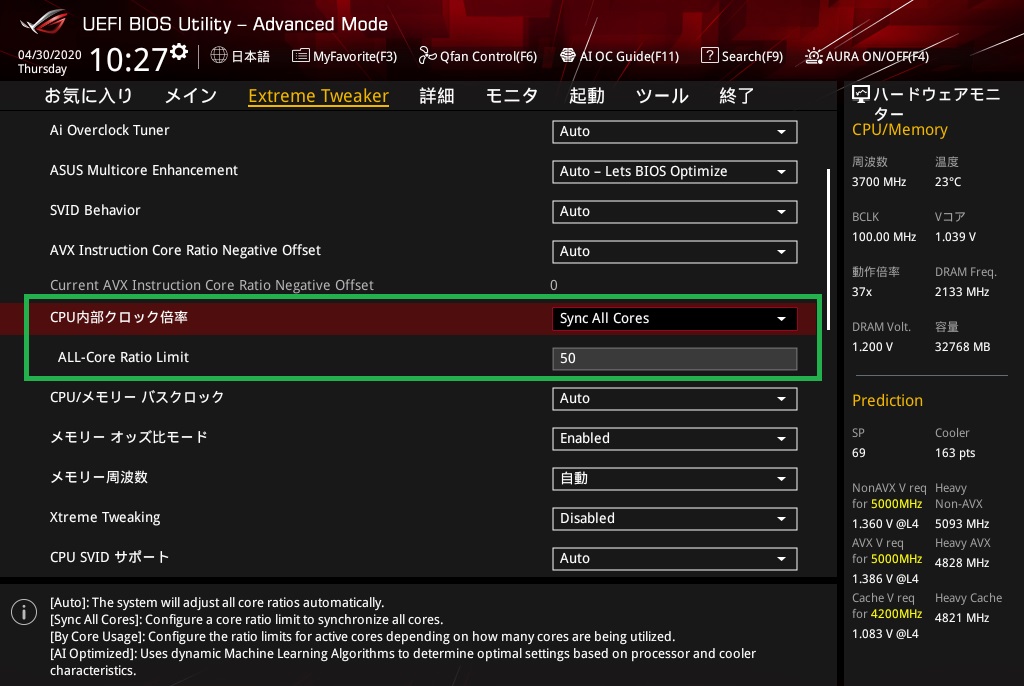Expand ASUS Multicore Enhancement dropdown
Screen dimensions: 1024x686
point(674,171)
